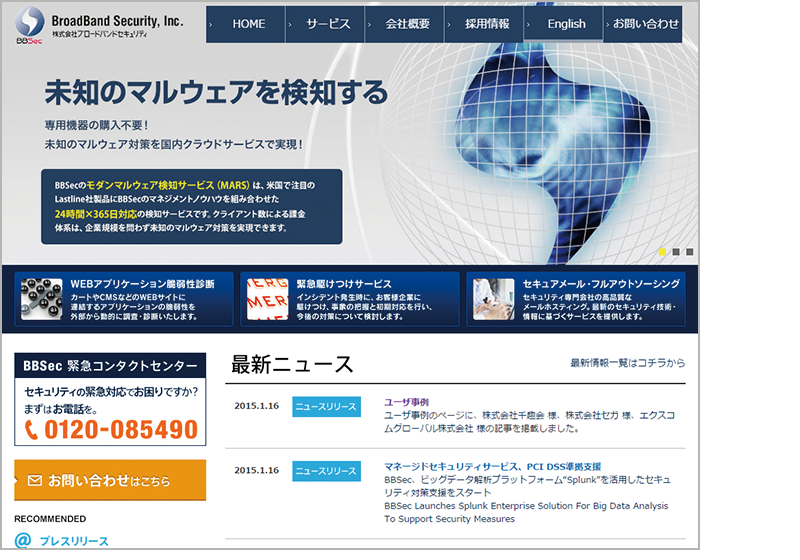The width and height of the screenshot is (800, 560).
Task: Open 最新情報一覧はコチラから link
Action: point(628,363)
